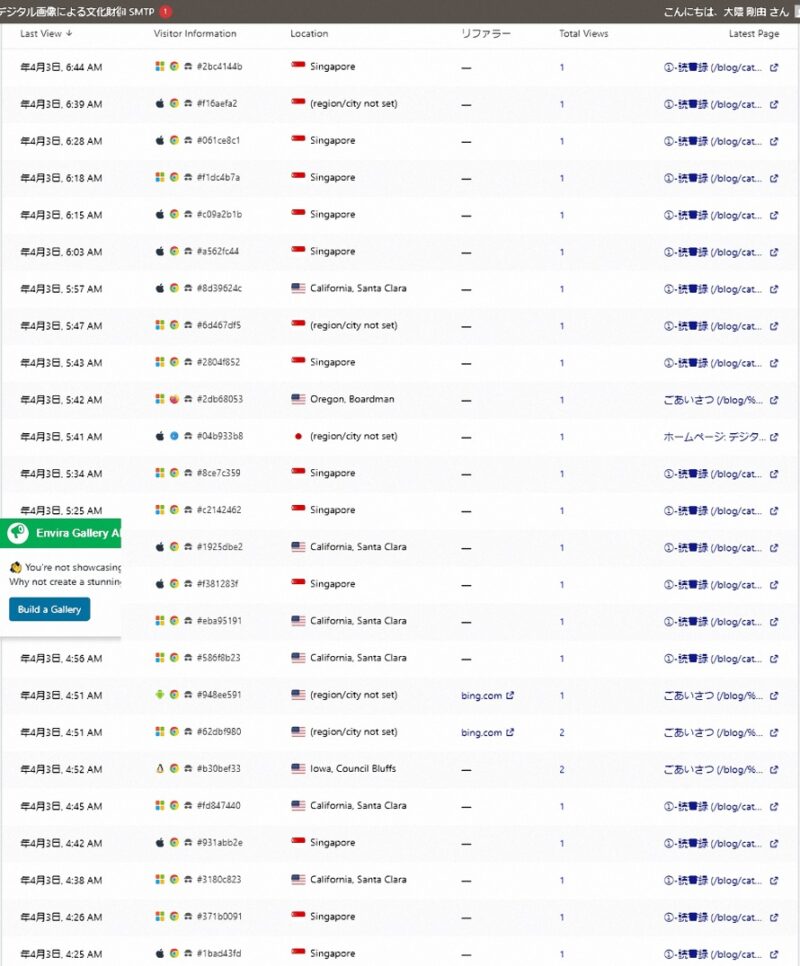Screen dimensions: 800x966
Task: Open visitor ID #f16aefa2 details
Action: point(217,104)
